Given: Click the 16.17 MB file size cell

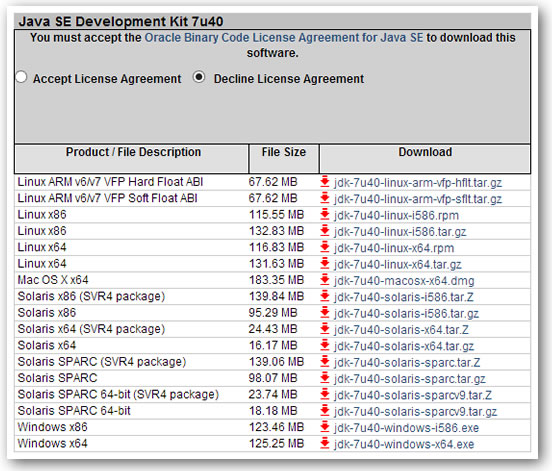Looking at the screenshot, I should pyautogui.click(x=273, y=345).
